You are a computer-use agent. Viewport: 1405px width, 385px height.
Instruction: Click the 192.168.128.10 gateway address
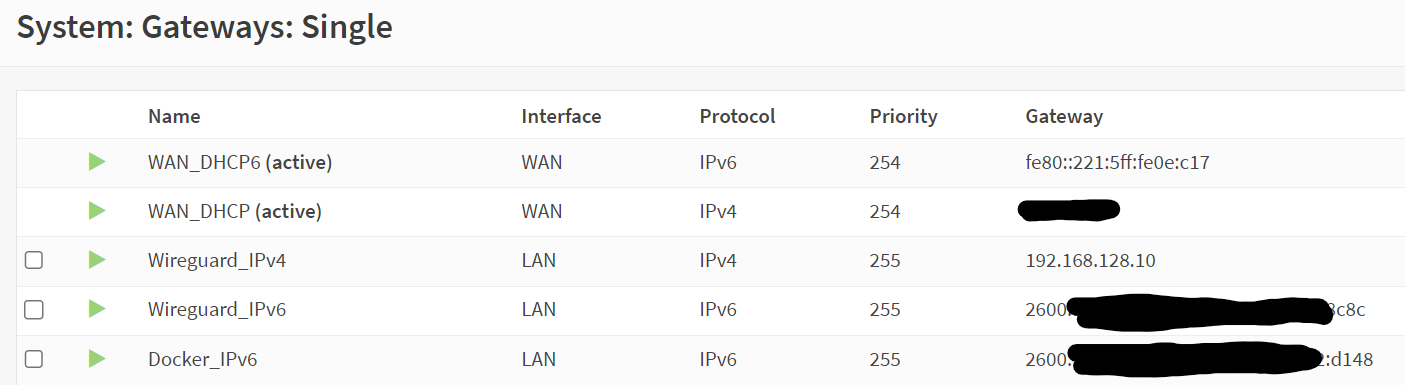click(x=1091, y=261)
